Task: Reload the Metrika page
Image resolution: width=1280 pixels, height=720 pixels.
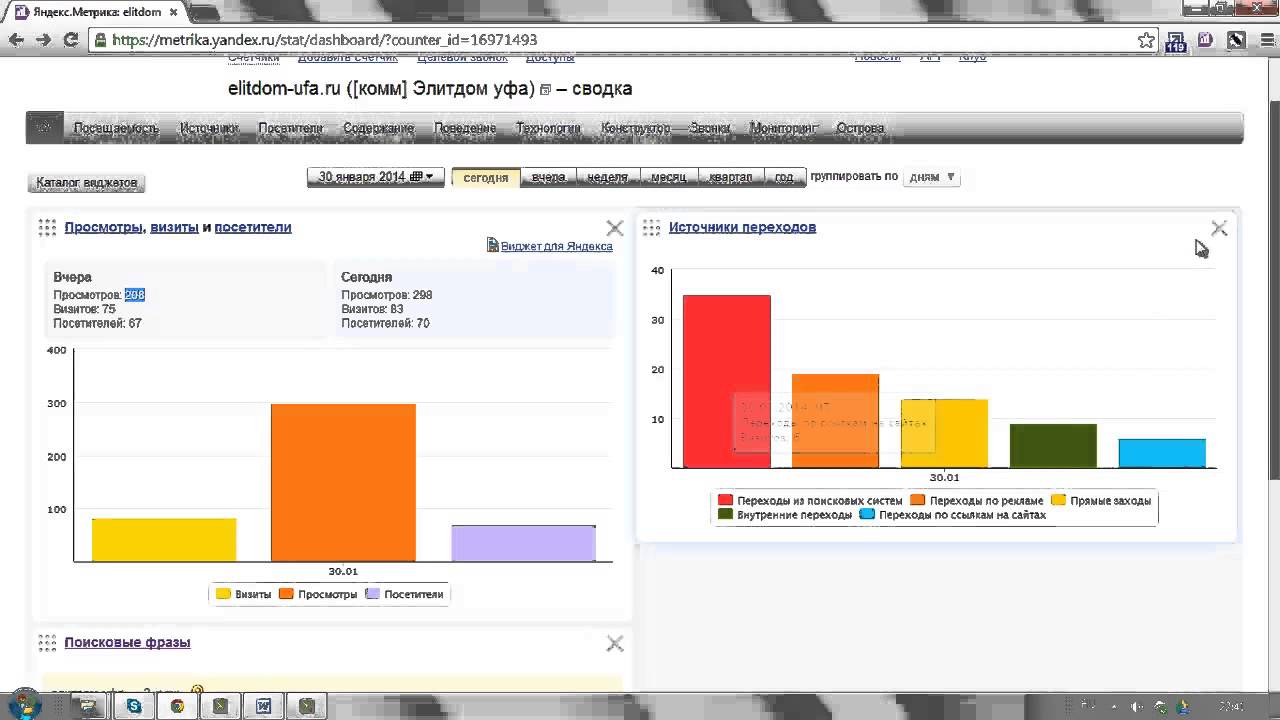Action: point(70,40)
